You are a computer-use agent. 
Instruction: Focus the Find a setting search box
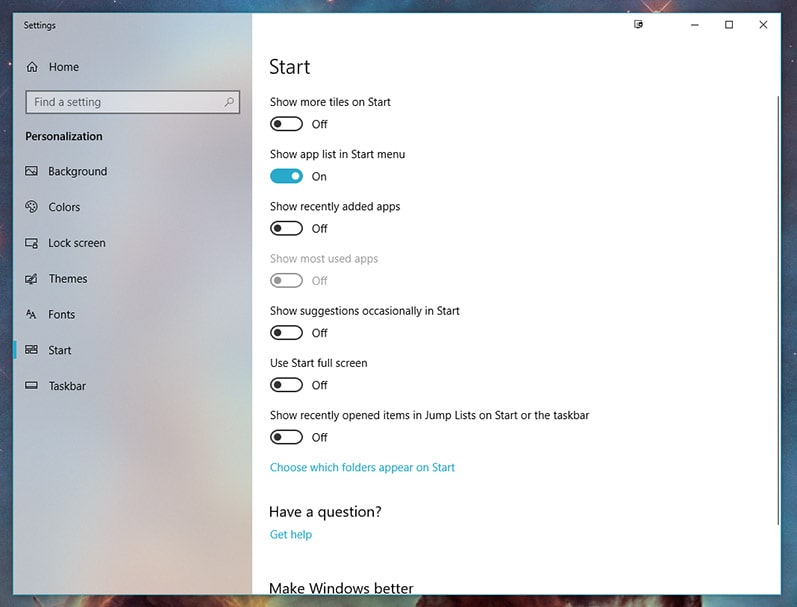click(x=132, y=102)
